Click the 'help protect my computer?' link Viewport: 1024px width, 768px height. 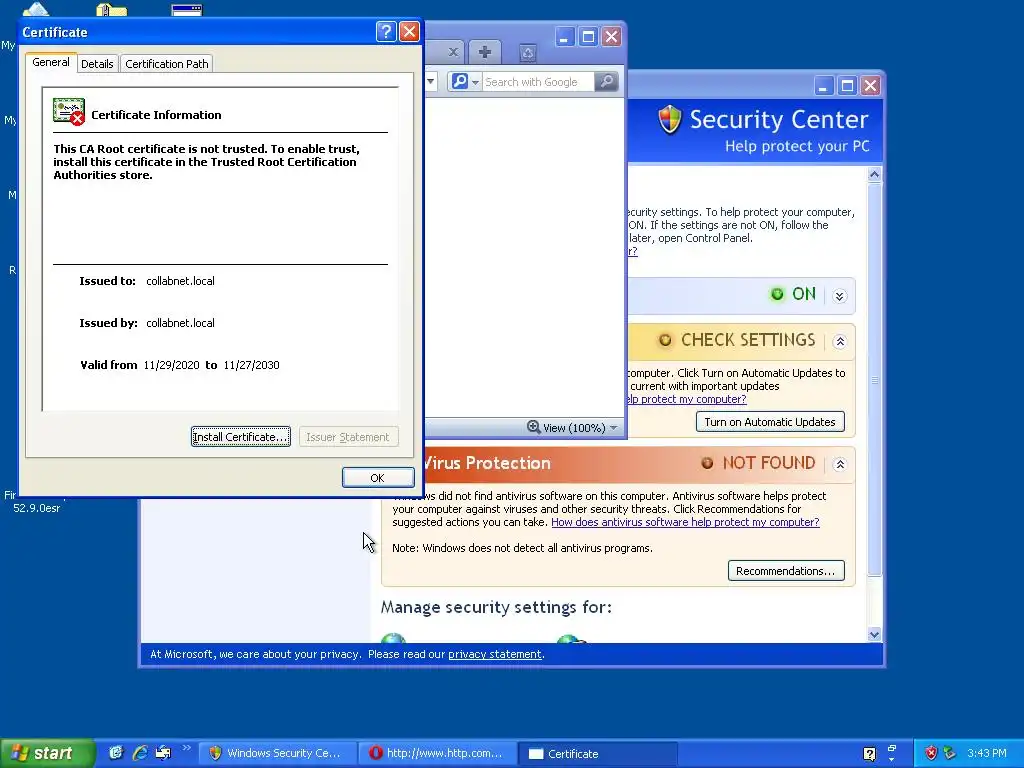tap(686, 399)
